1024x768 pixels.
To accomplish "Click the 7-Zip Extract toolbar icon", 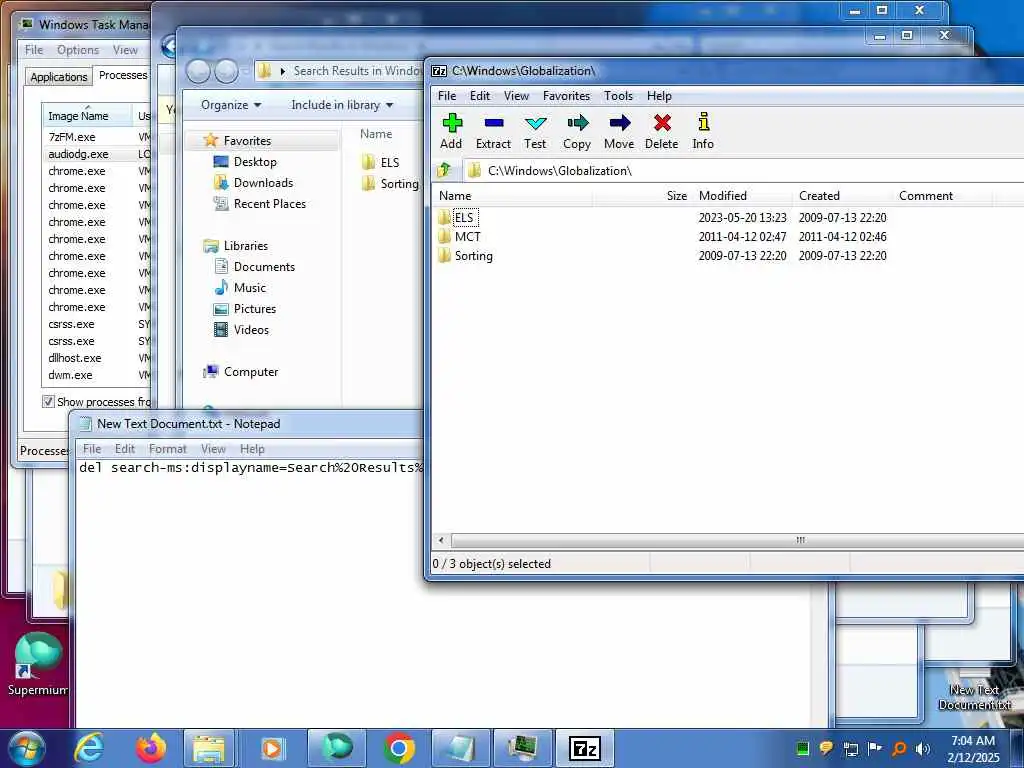I will [494, 123].
